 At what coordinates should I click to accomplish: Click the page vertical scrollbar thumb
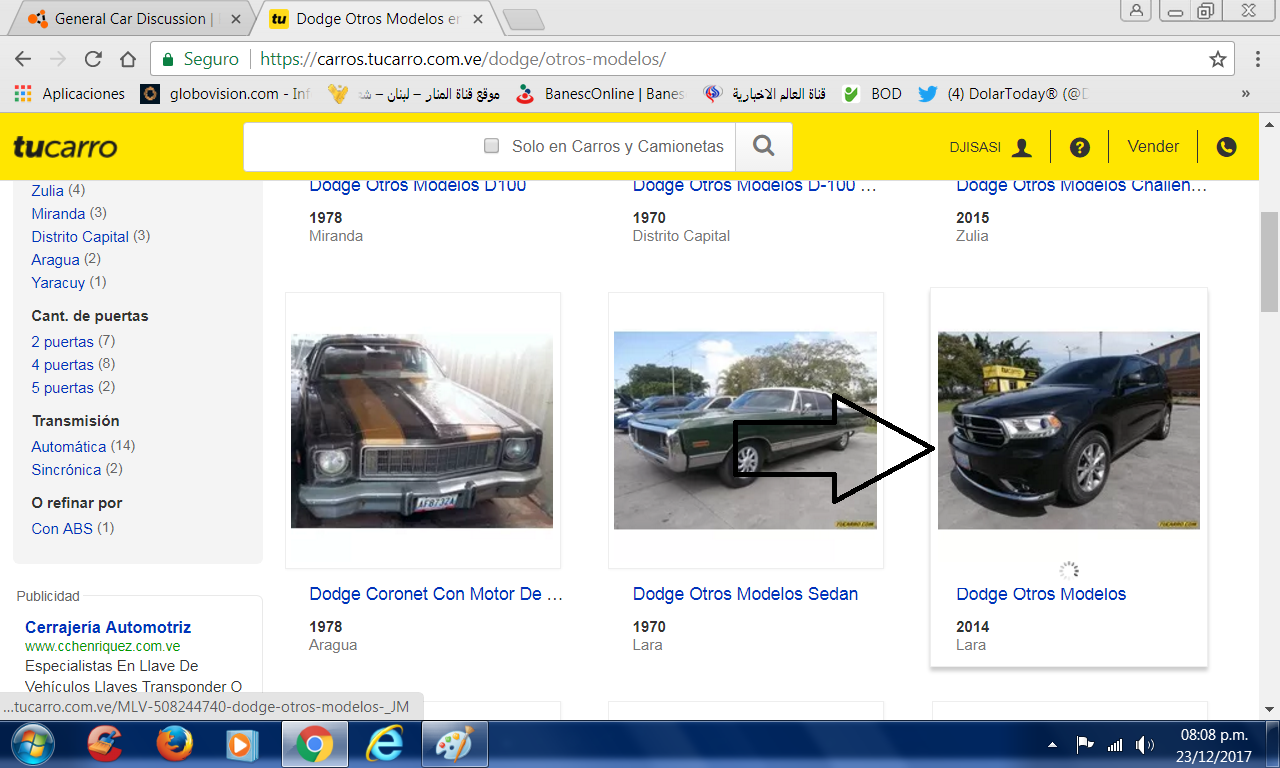1269,262
